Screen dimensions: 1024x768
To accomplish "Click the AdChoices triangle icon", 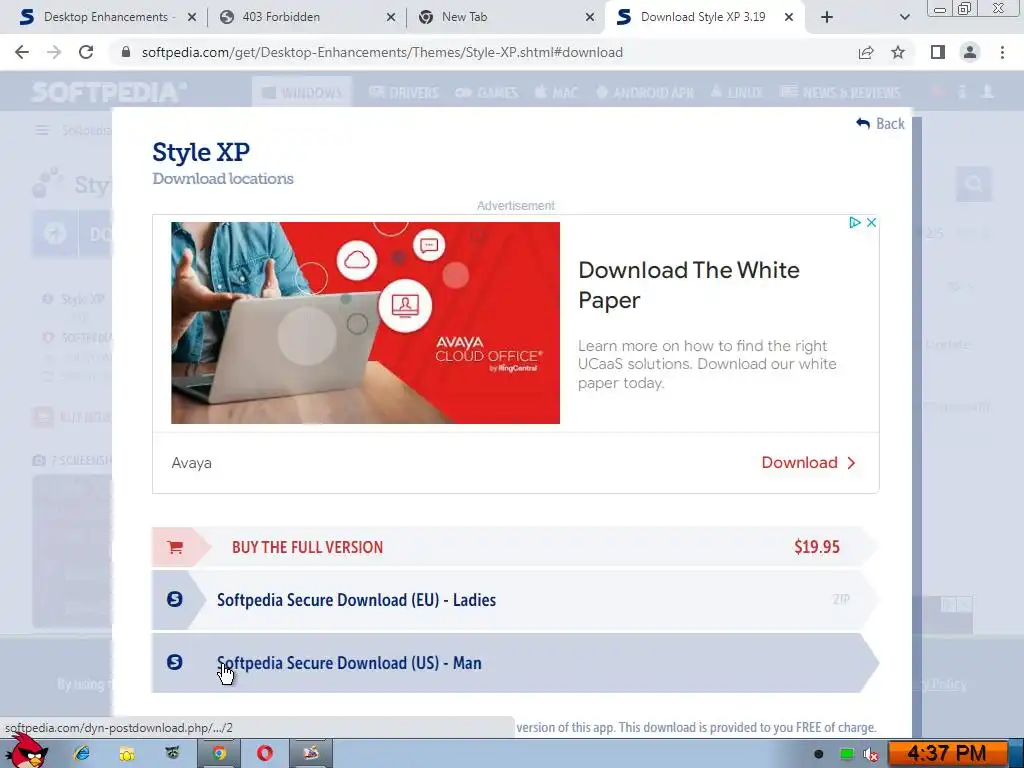I will (x=854, y=223).
